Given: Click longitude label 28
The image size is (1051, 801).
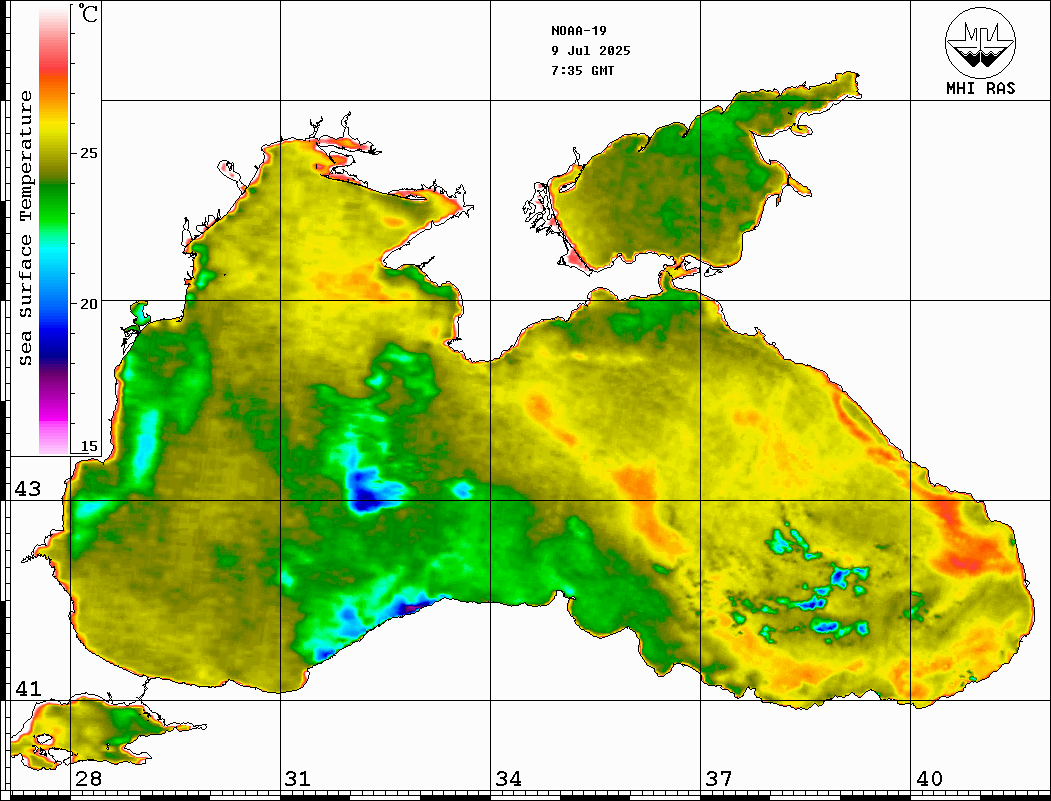Looking at the screenshot, I should pos(88,778).
